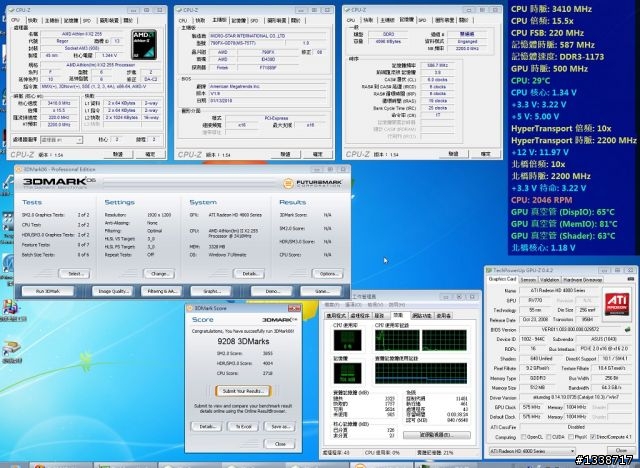The height and width of the screenshot is (468, 640).
Task: Open the 應用程式 tab in Task Manager
Action: [x=336, y=315]
